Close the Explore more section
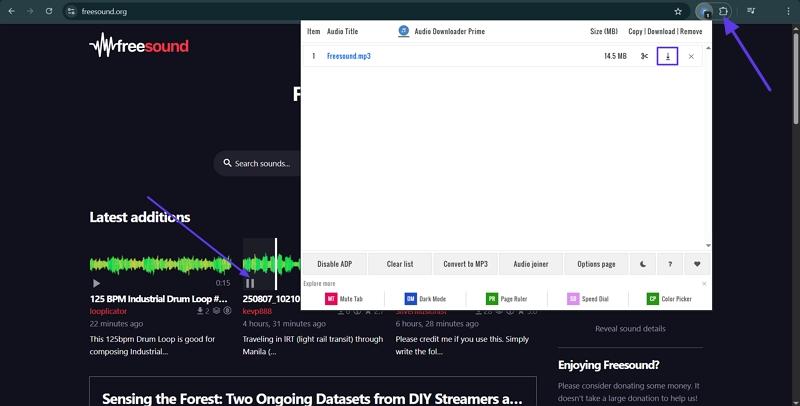The image size is (800, 406). (704, 284)
